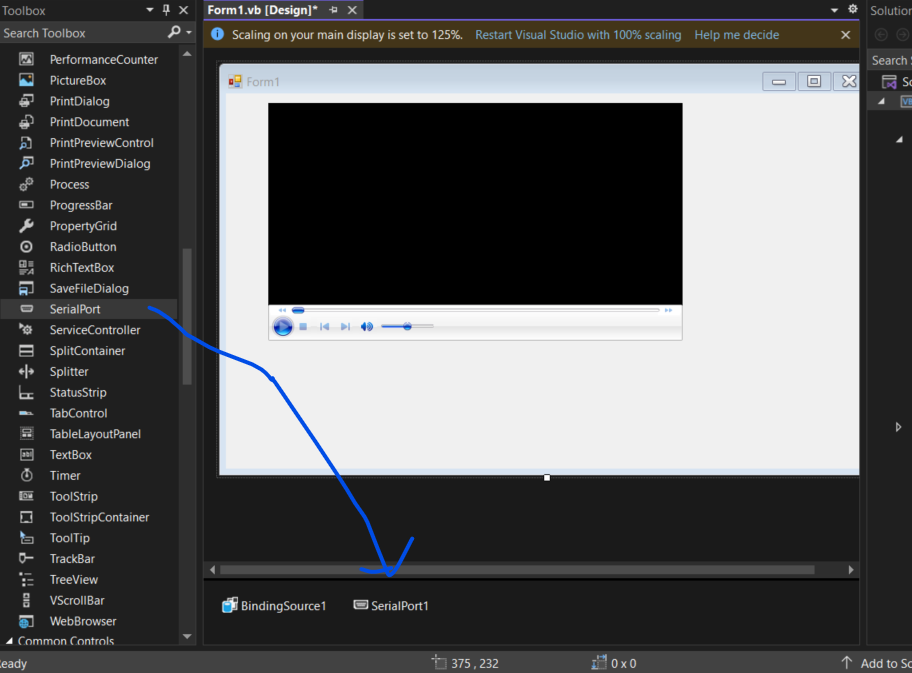Click in the Search Toolbox field
Screen dimensions: 912x673
pyautogui.click(x=84, y=33)
